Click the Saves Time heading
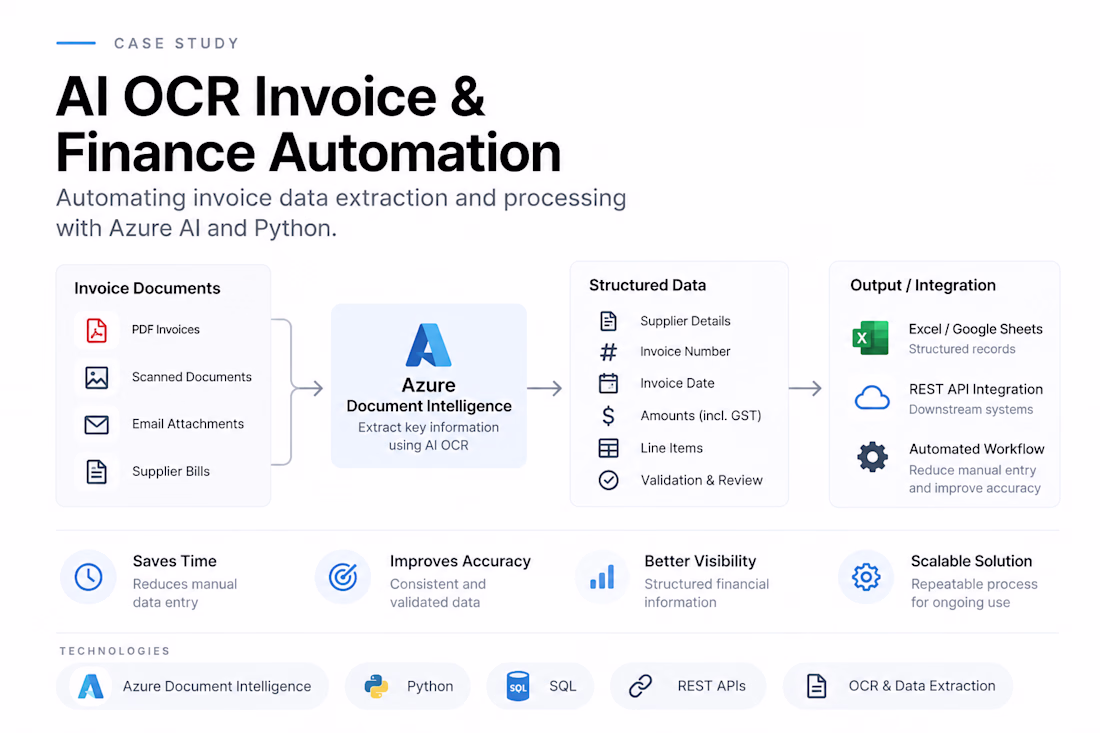 [175, 561]
